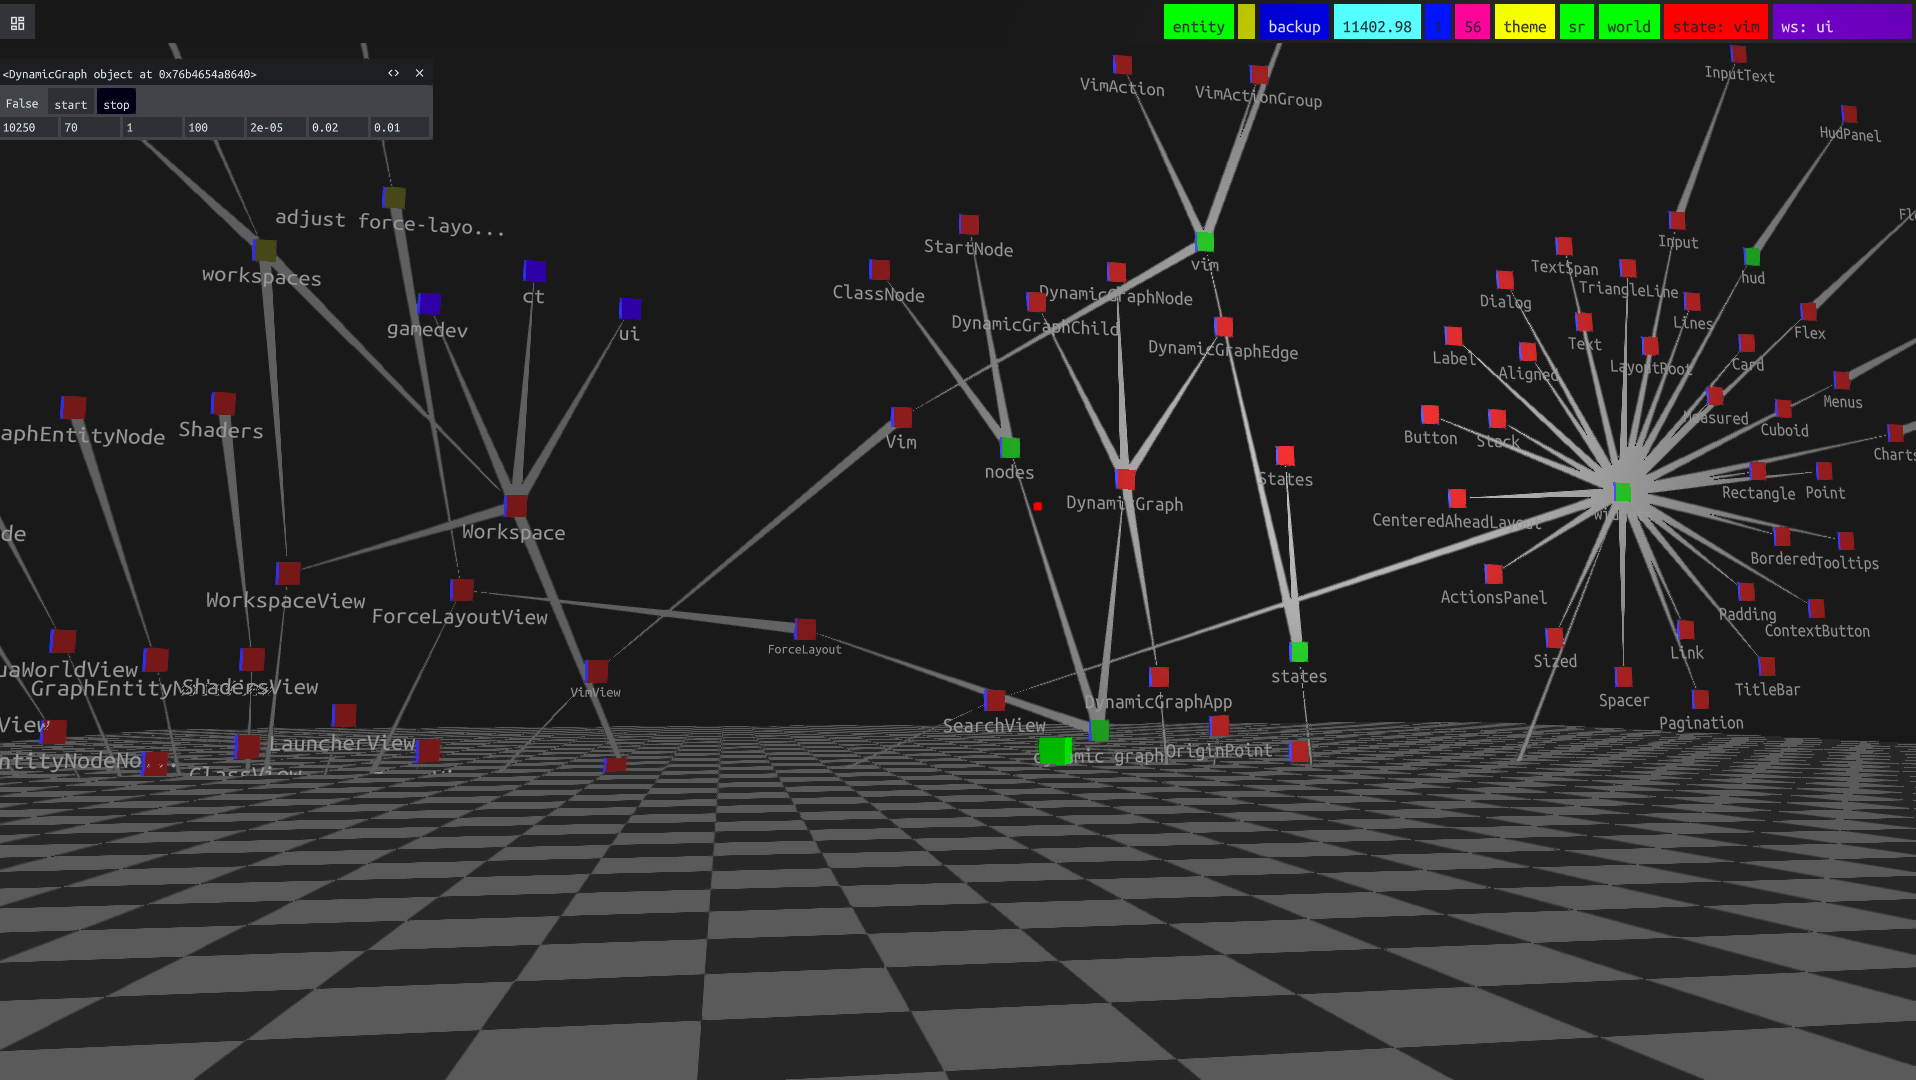Click the VimAction node cube

click(x=1121, y=65)
